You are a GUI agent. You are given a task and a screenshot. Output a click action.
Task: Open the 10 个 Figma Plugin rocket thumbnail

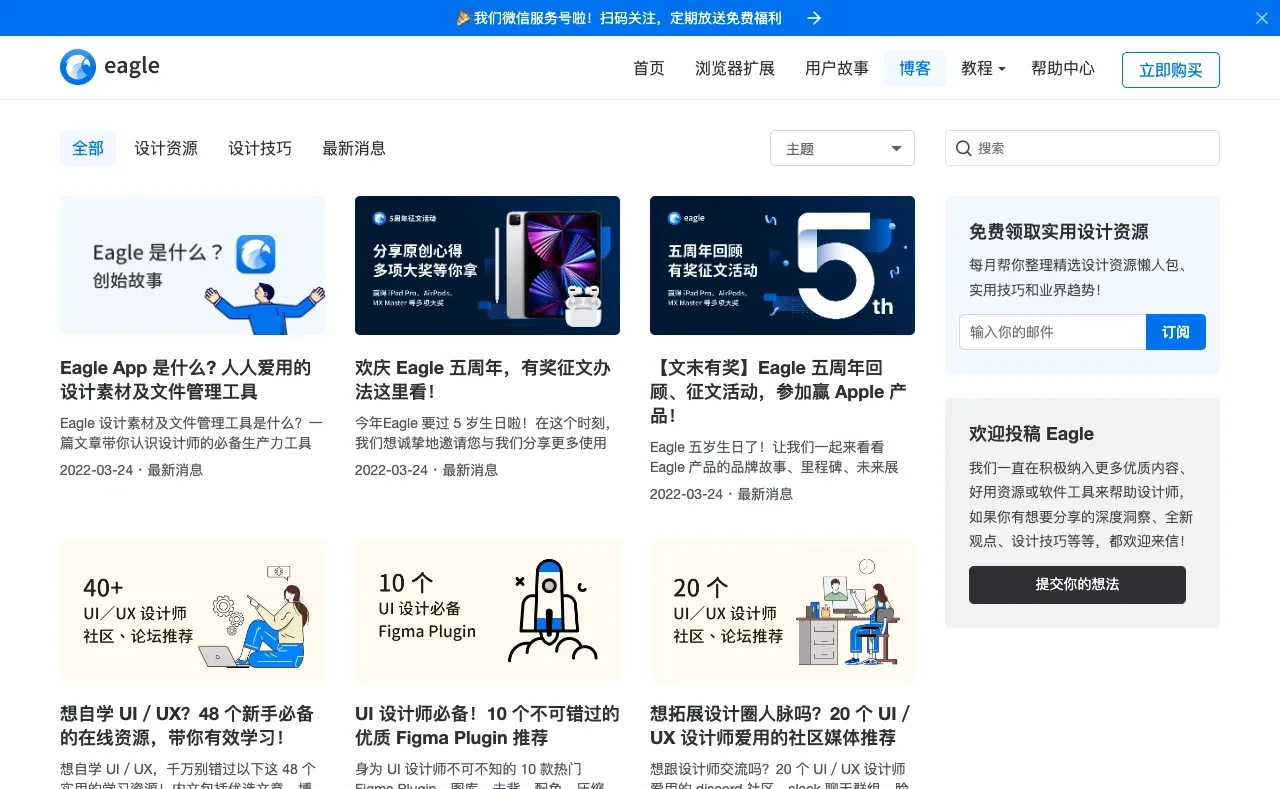point(487,611)
